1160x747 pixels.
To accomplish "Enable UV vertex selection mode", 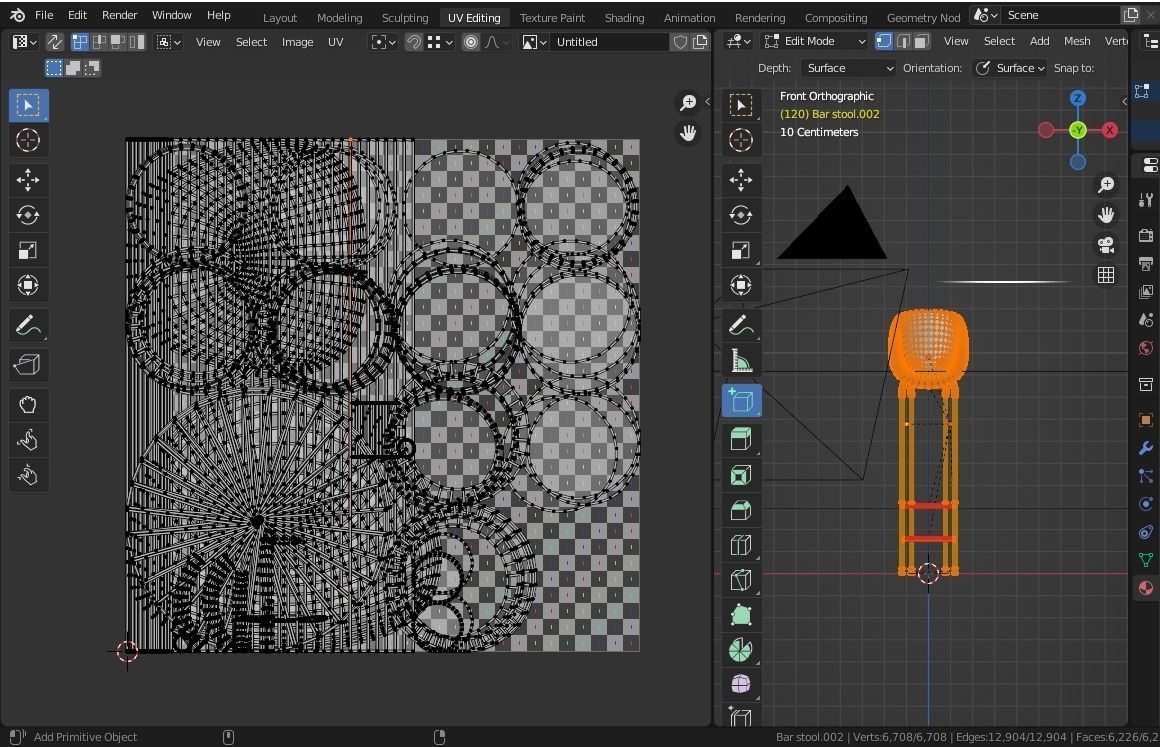I will [x=80, y=42].
